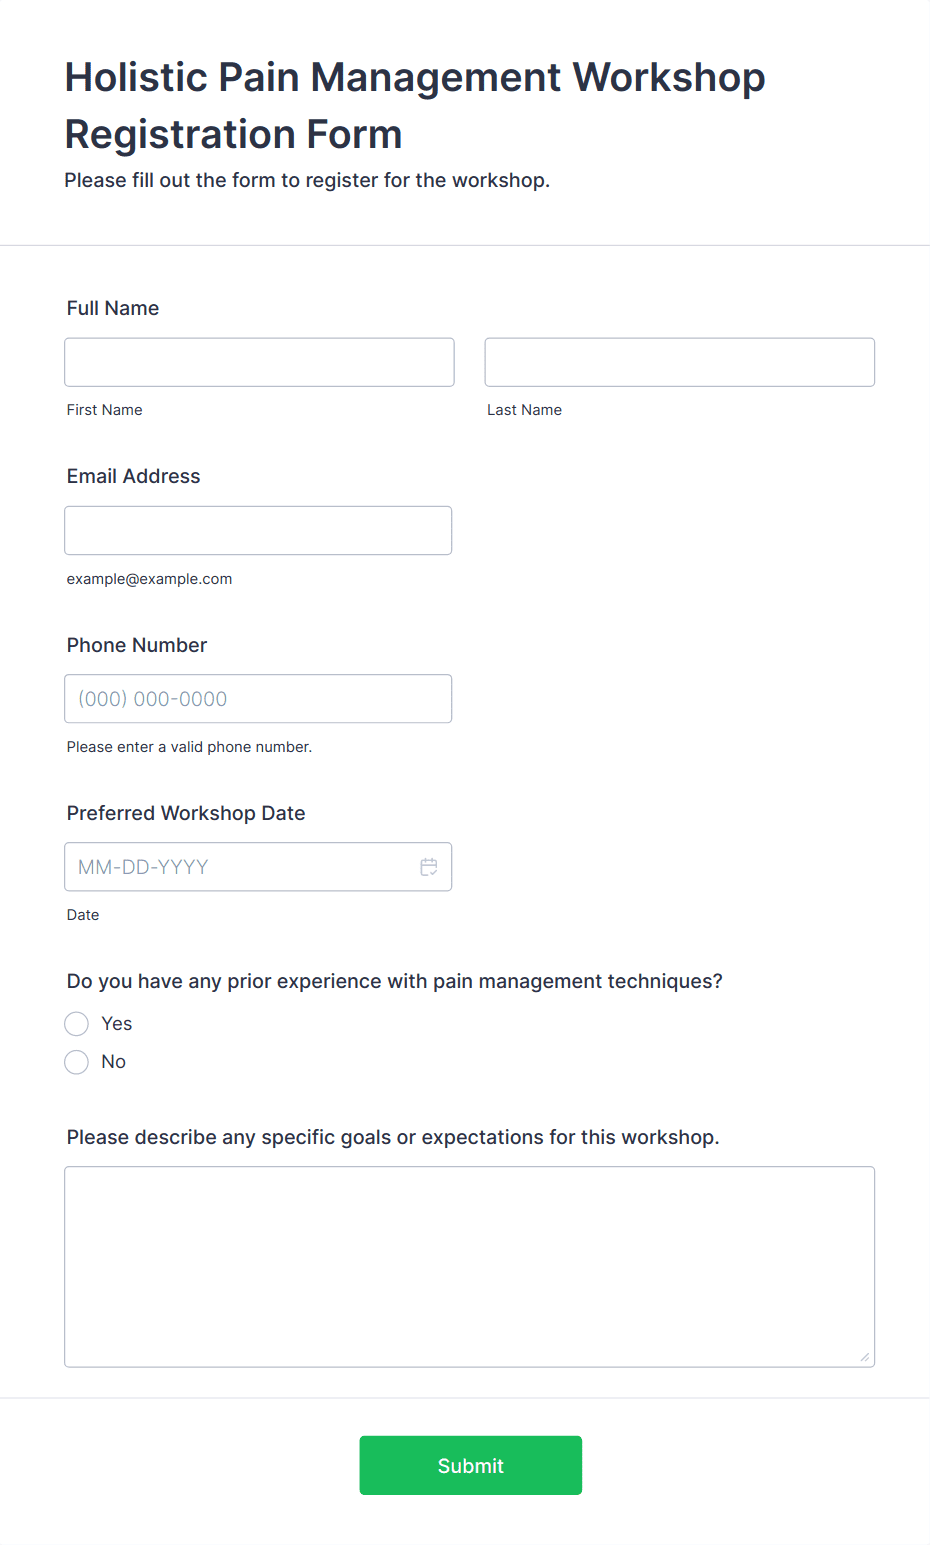Click the Full Name label
Image resolution: width=930 pixels, height=1545 pixels.
[113, 308]
